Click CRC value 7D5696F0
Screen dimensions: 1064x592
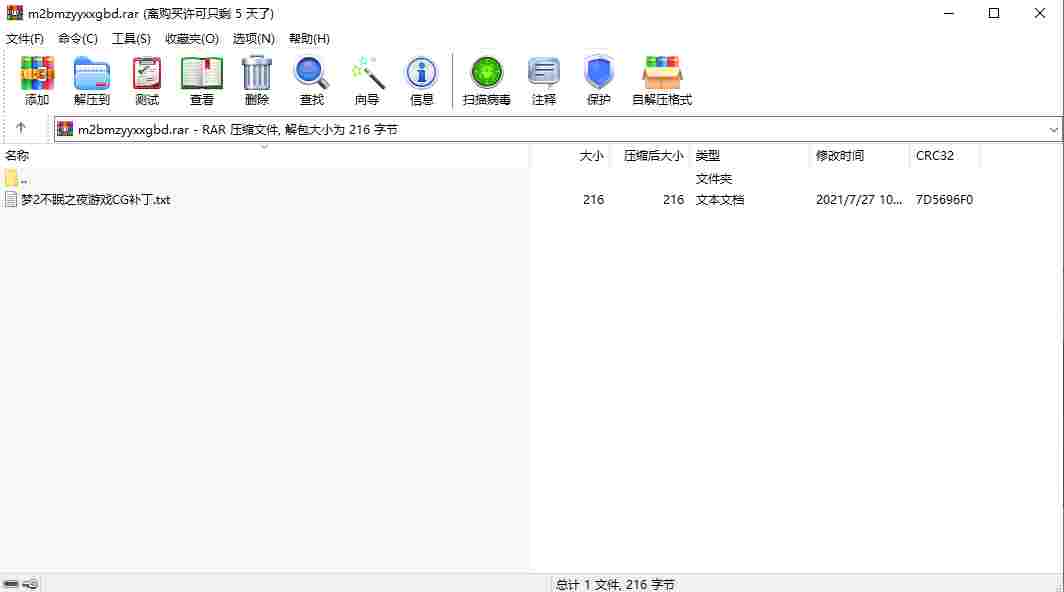(944, 200)
